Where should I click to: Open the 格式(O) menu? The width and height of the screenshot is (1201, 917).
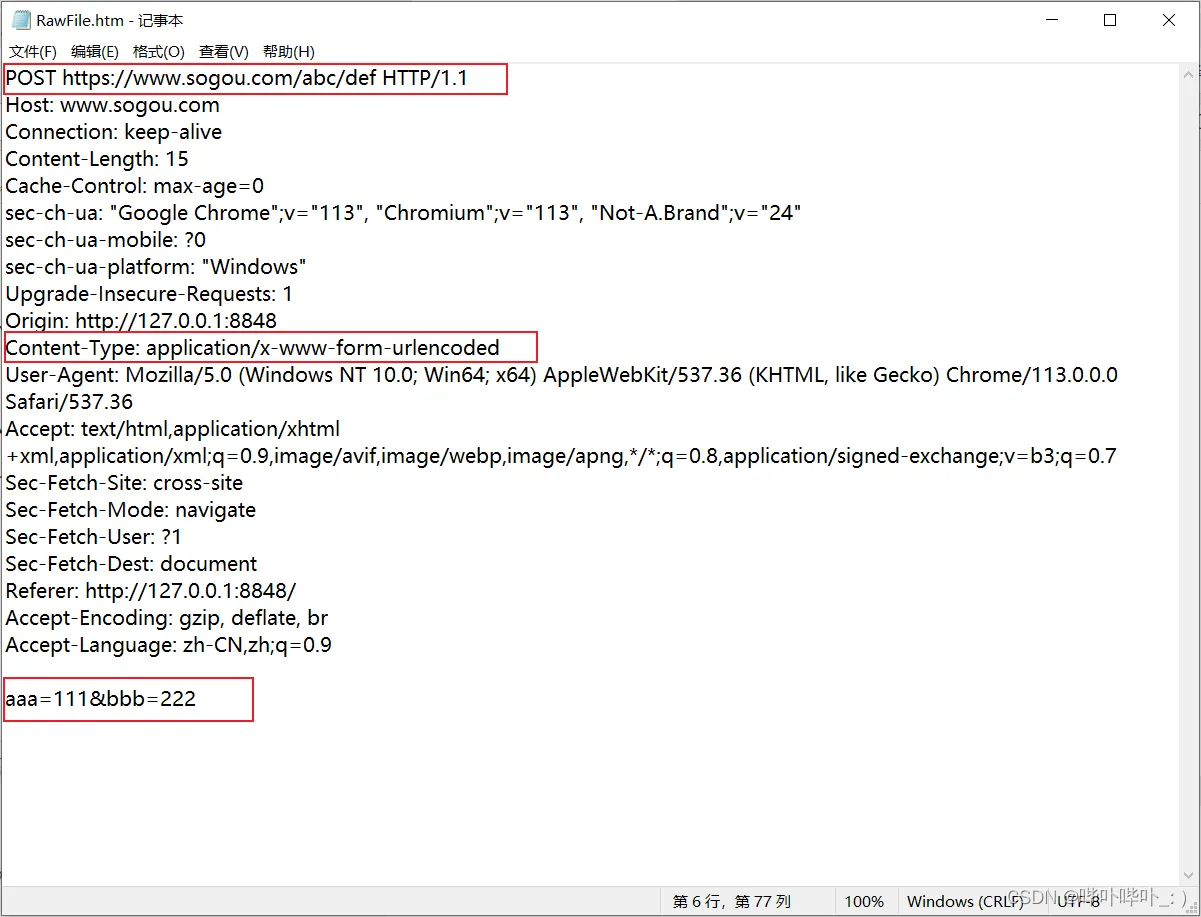click(158, 52)
